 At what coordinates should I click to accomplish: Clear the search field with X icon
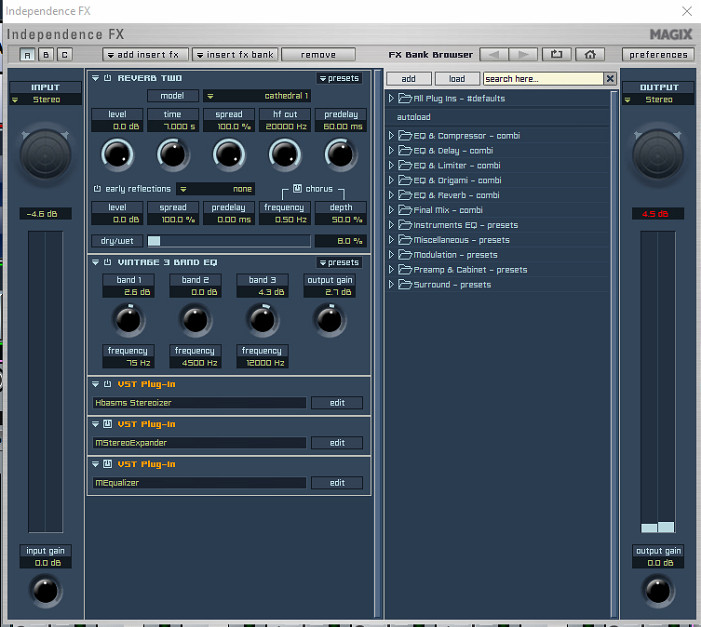610,78
